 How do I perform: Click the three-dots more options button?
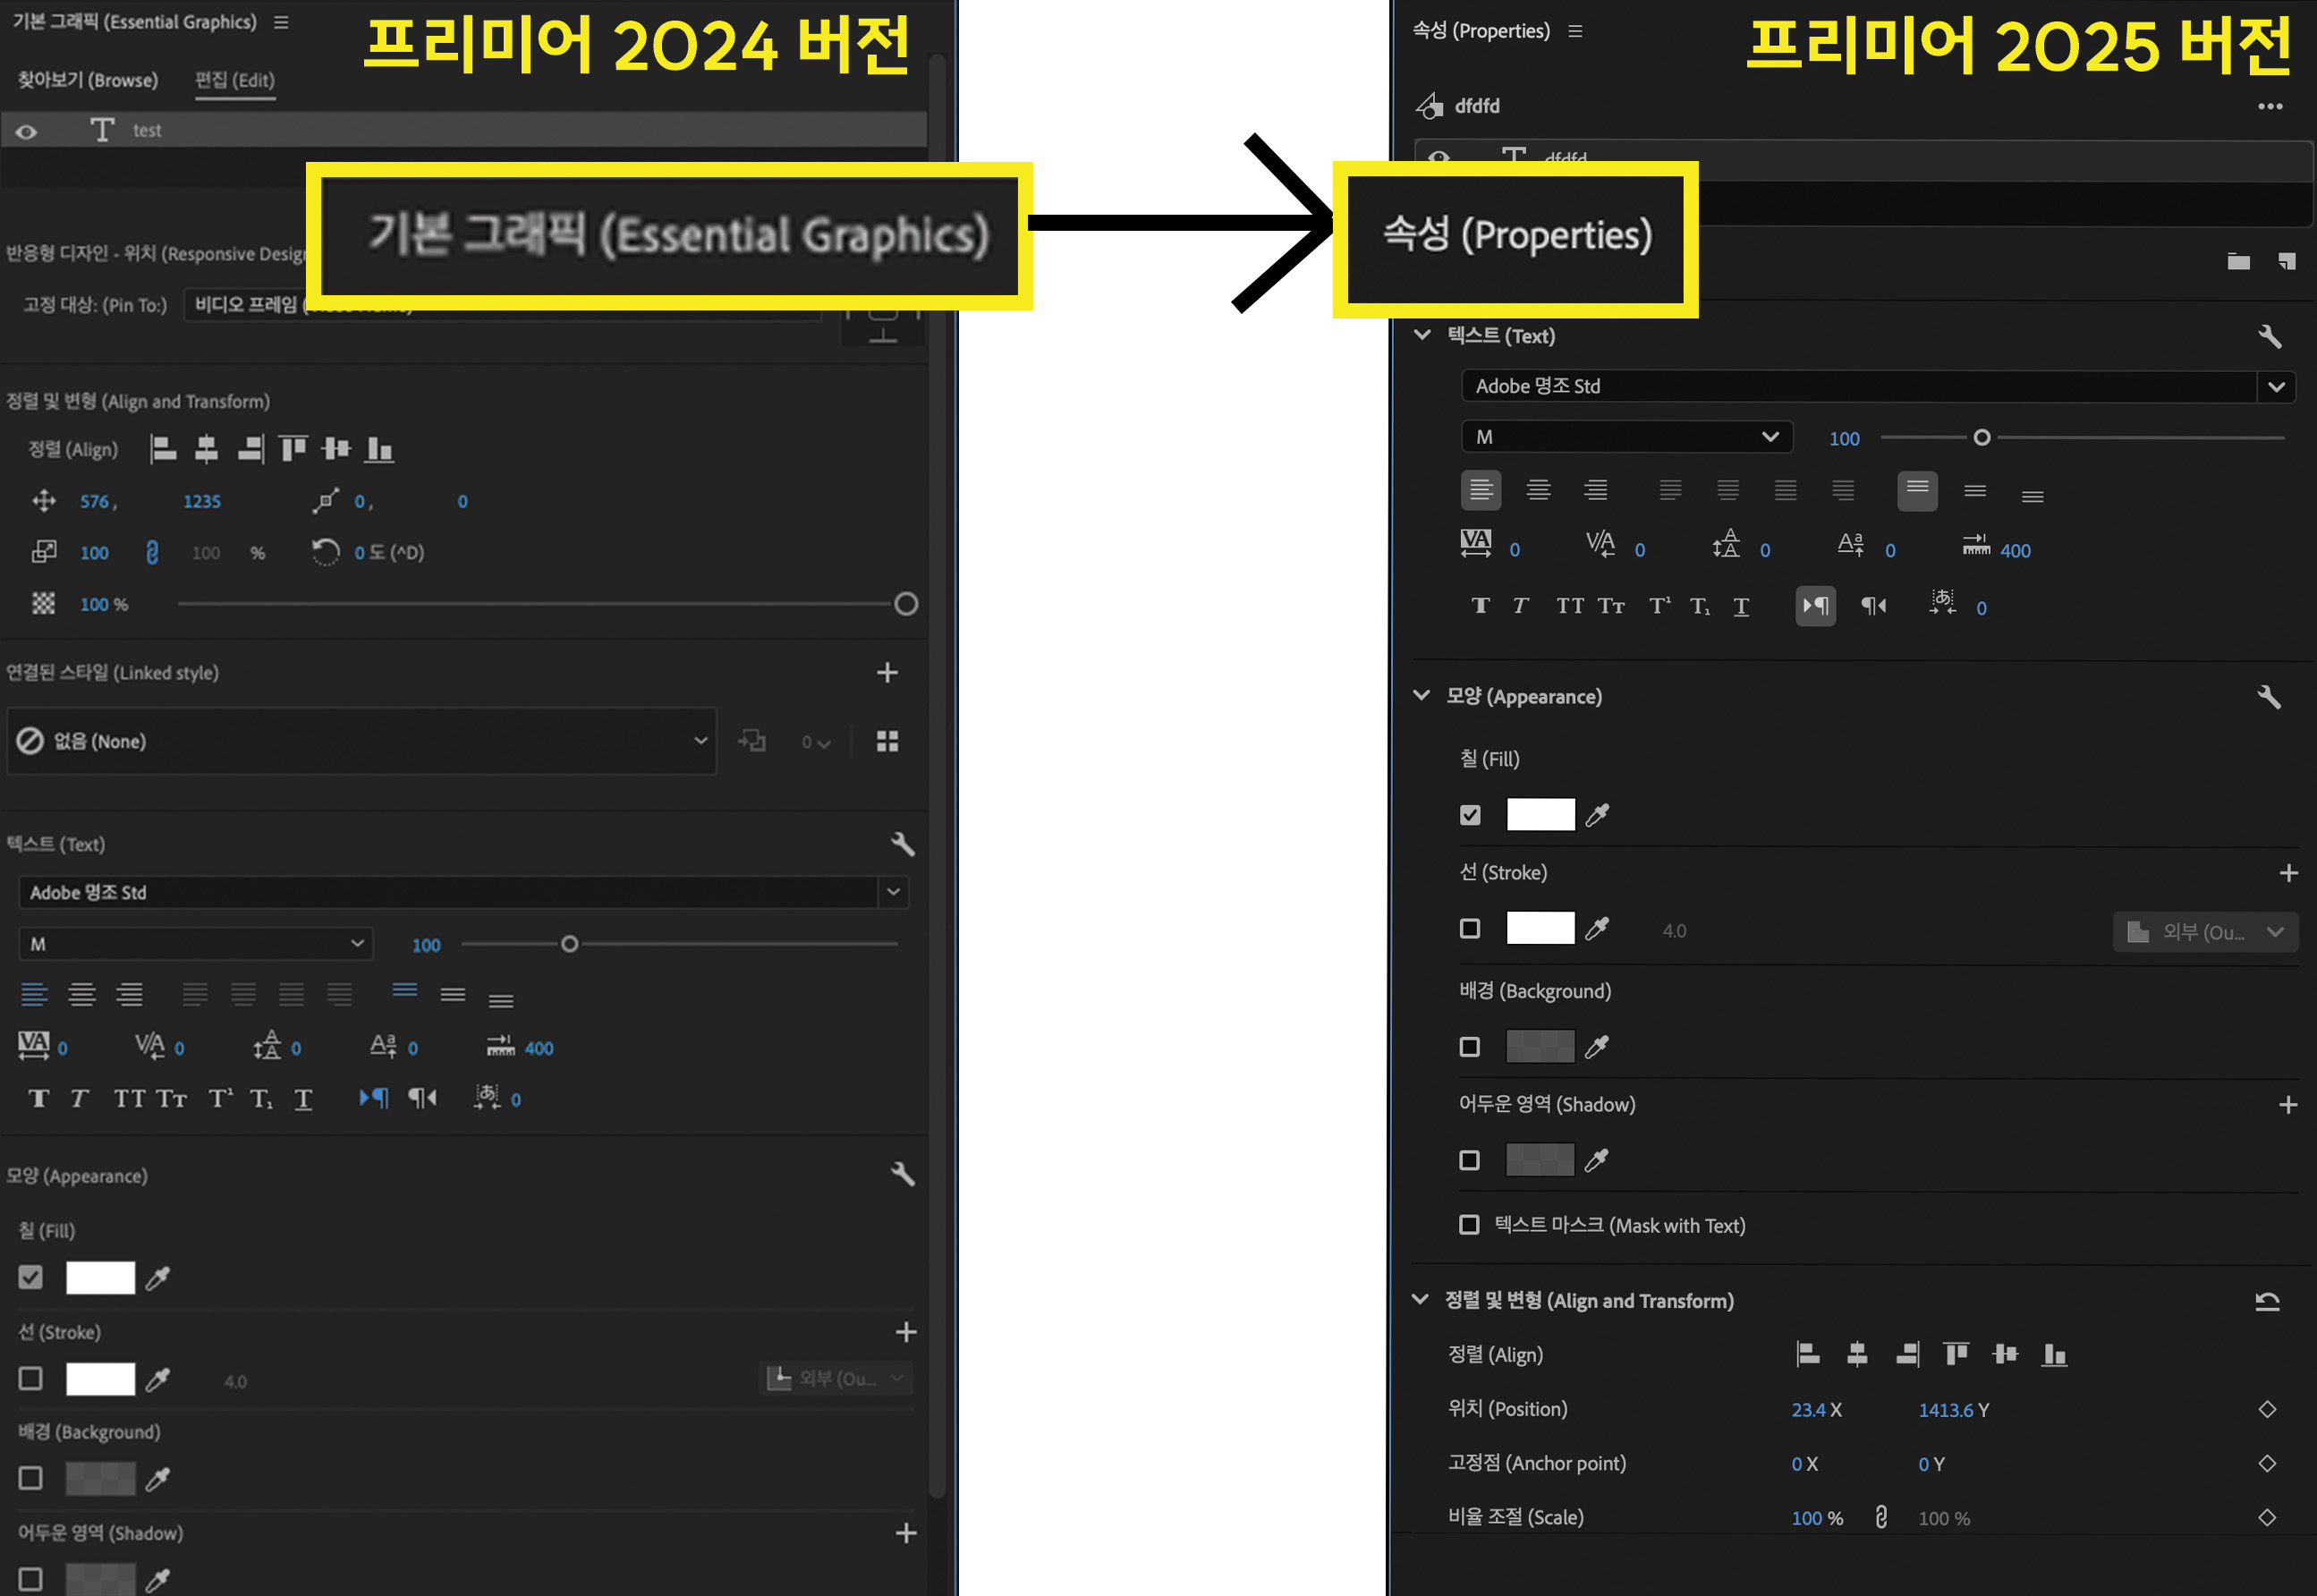[2270, 106]
